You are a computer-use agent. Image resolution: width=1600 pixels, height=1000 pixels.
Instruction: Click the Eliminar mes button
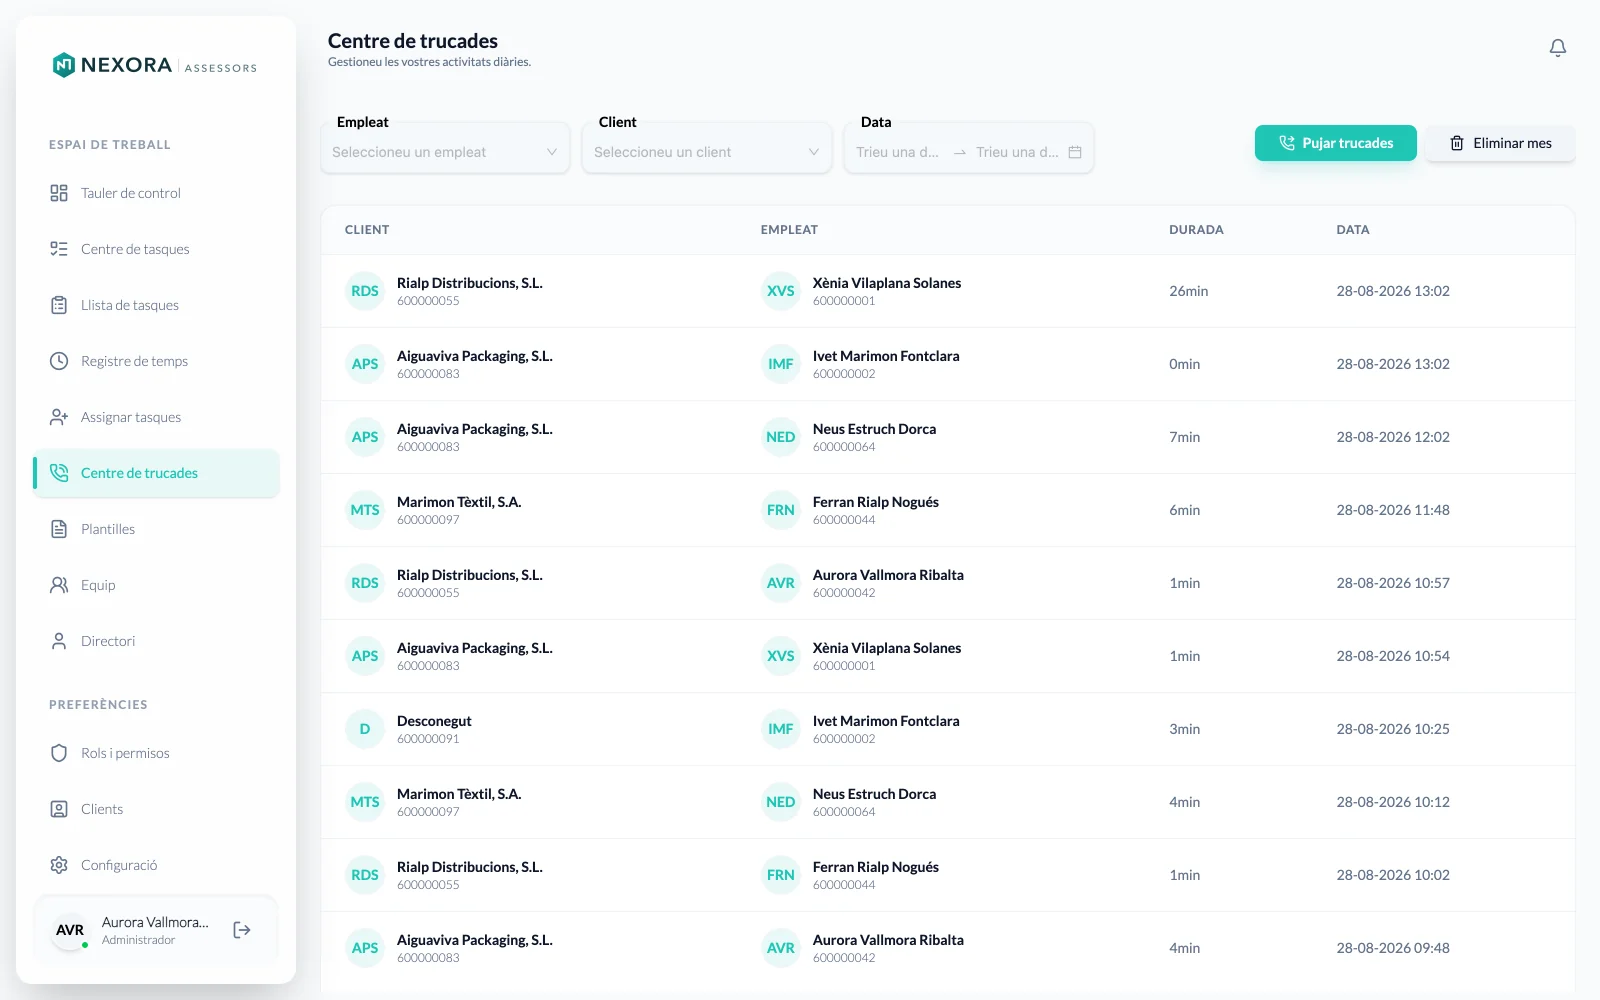pos(1501,143)
